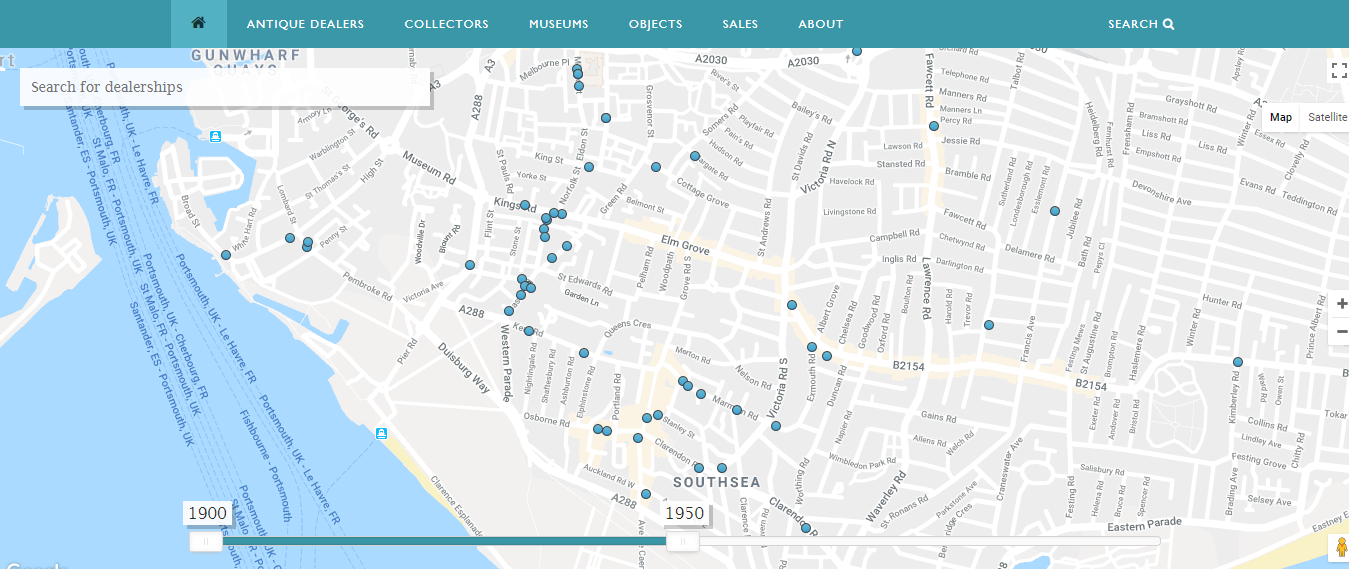Click the home icon in navigation bar
Viewport: 1349px width, 569px height.
click(x=198, y=23)
